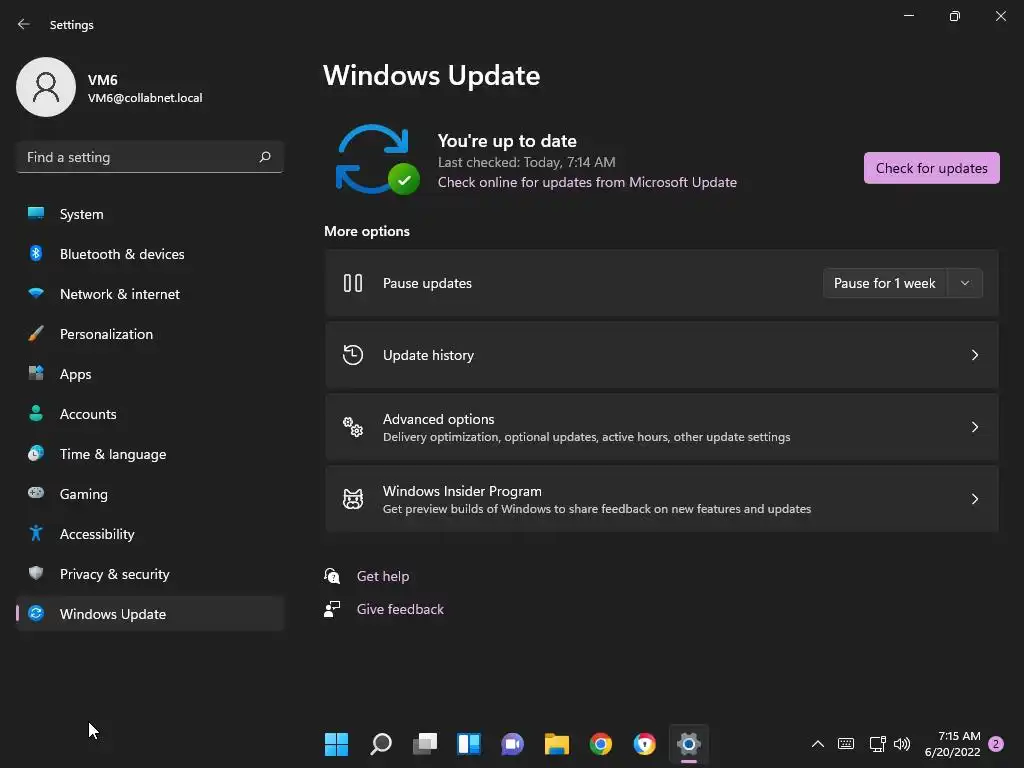Click Check online for updates from Microsoft Update

coord(587,182)
